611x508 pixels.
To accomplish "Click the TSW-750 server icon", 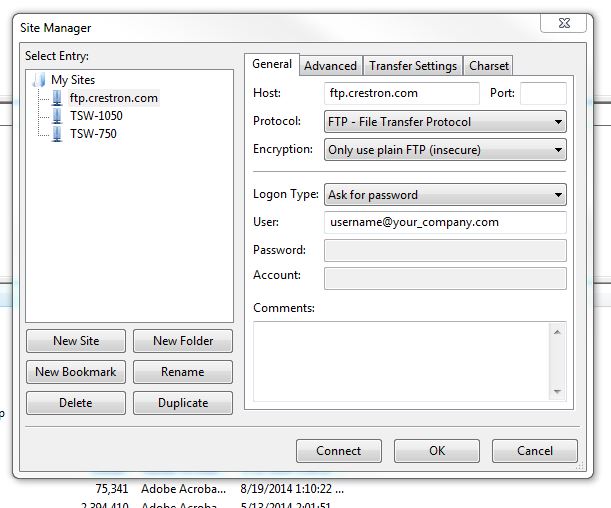I will [59, 134].
